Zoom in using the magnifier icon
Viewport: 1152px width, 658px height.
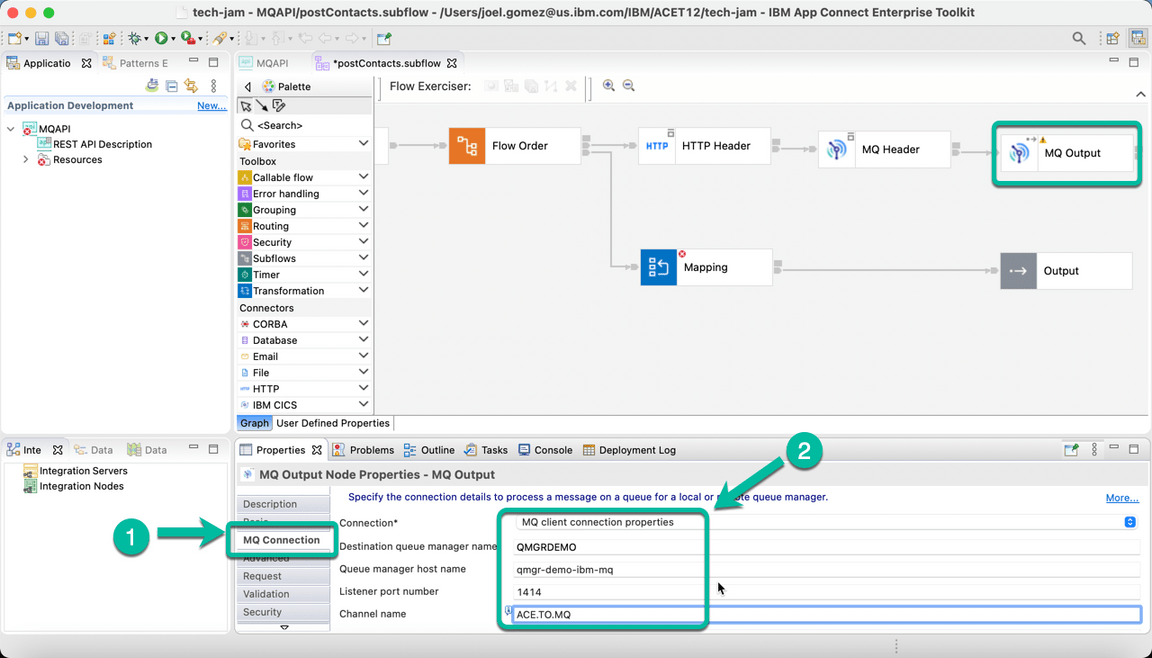coord(609,86)
